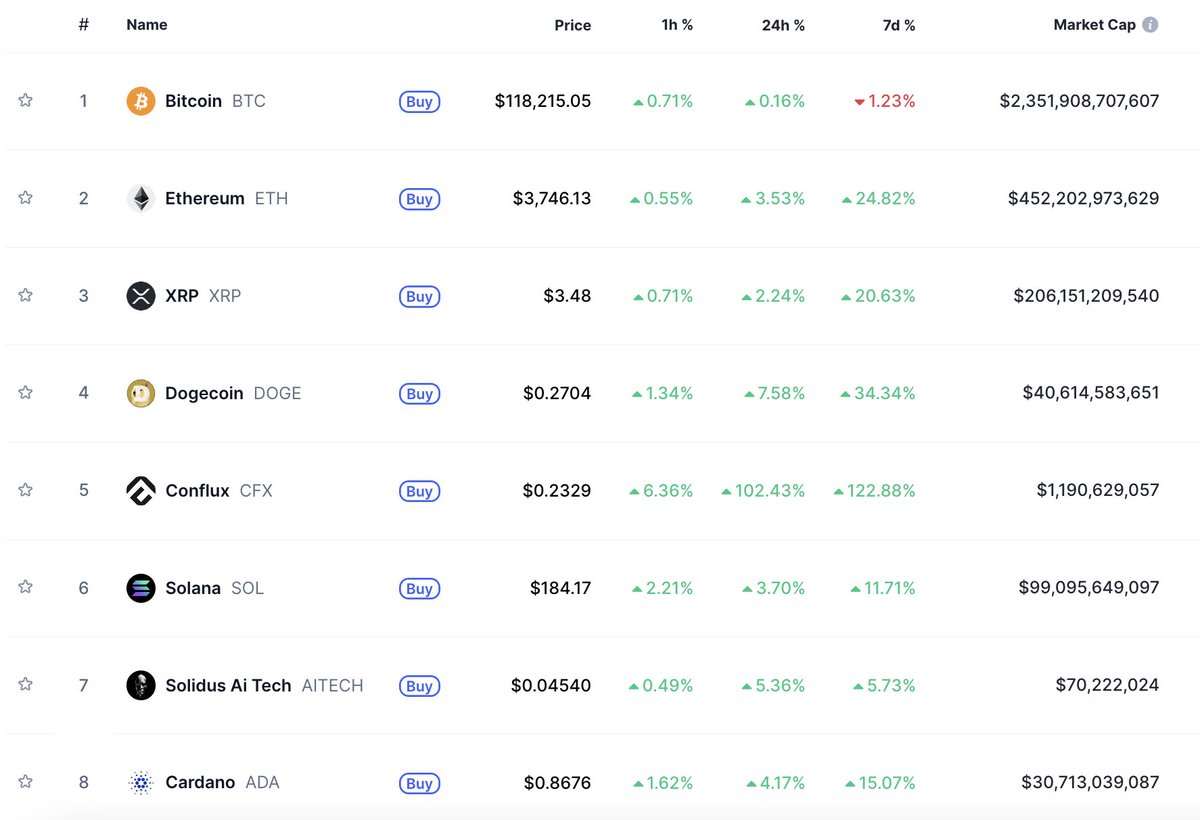The image size is (1200, 820).
Task: Click Buy in the Solana row
Action: pyautogui.click(x=420, y=588)
